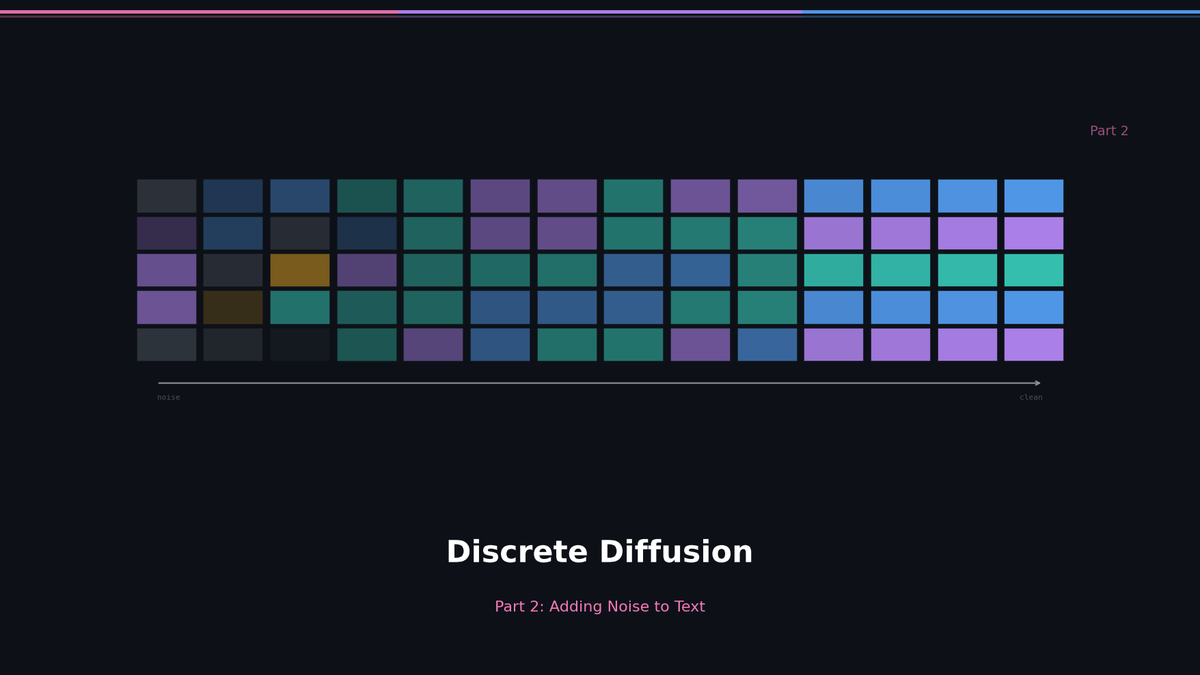This screenshot has height=675, width=1200.
Task: Click the noise label under the arrow
Action: coord(168,397)
